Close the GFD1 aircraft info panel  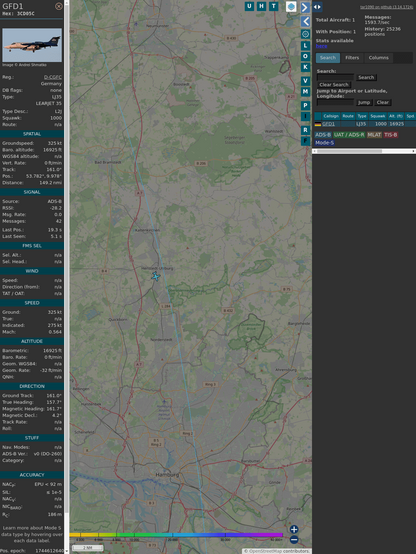(59, 6)
